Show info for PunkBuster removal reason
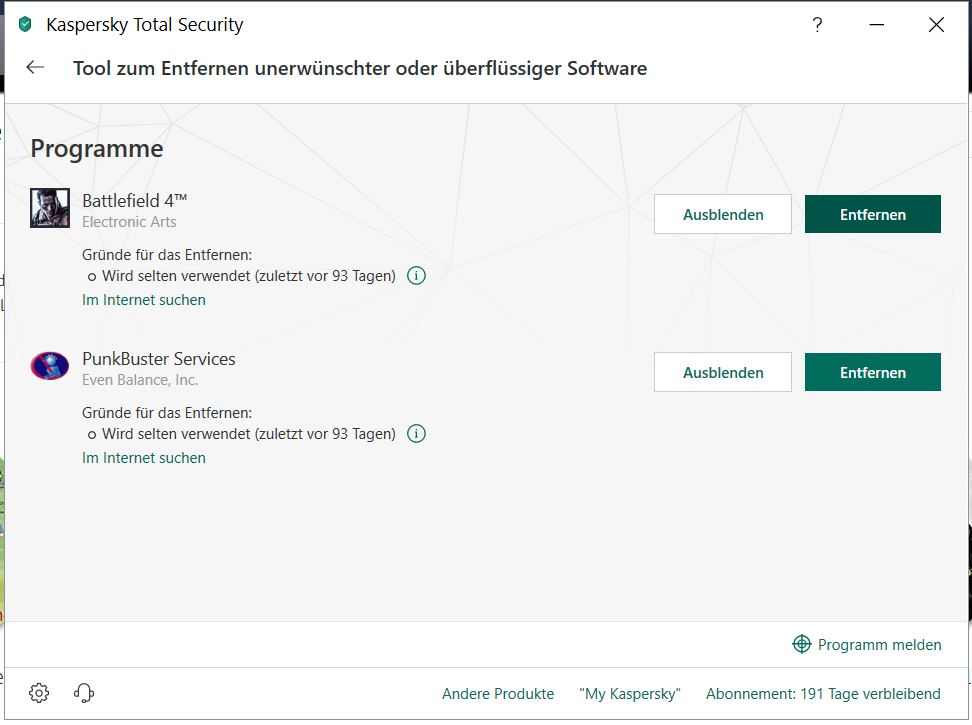 coord(417,434)
